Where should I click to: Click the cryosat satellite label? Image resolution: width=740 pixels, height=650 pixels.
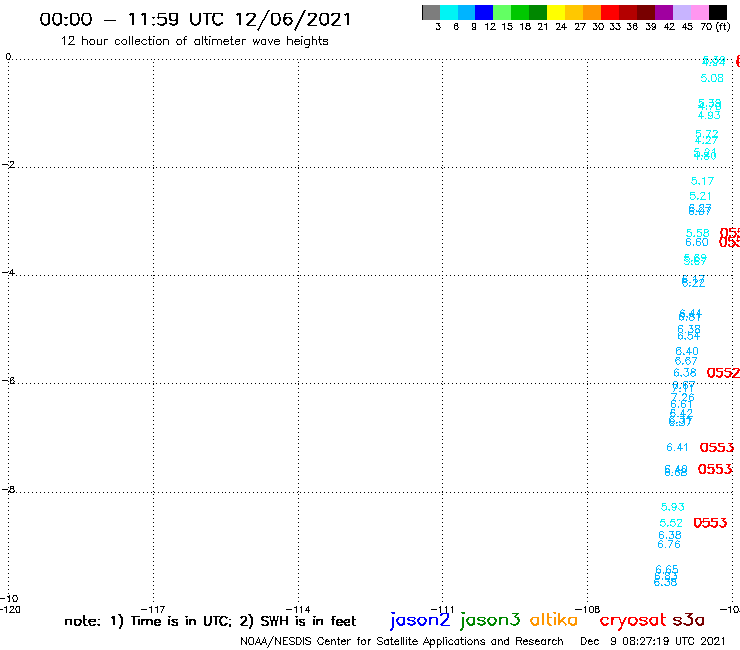pos(633,621)
